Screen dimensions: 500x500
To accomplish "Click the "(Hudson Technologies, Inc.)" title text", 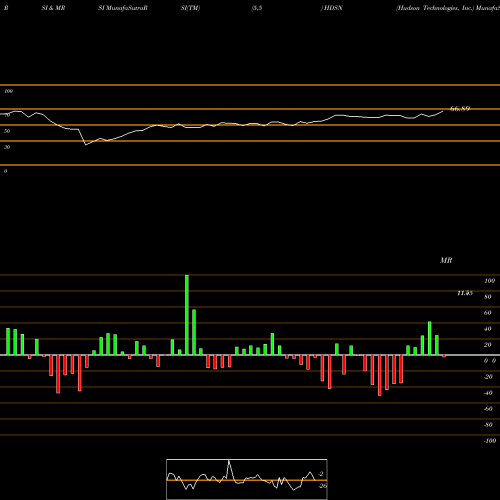I will click(x=435, y=8).
